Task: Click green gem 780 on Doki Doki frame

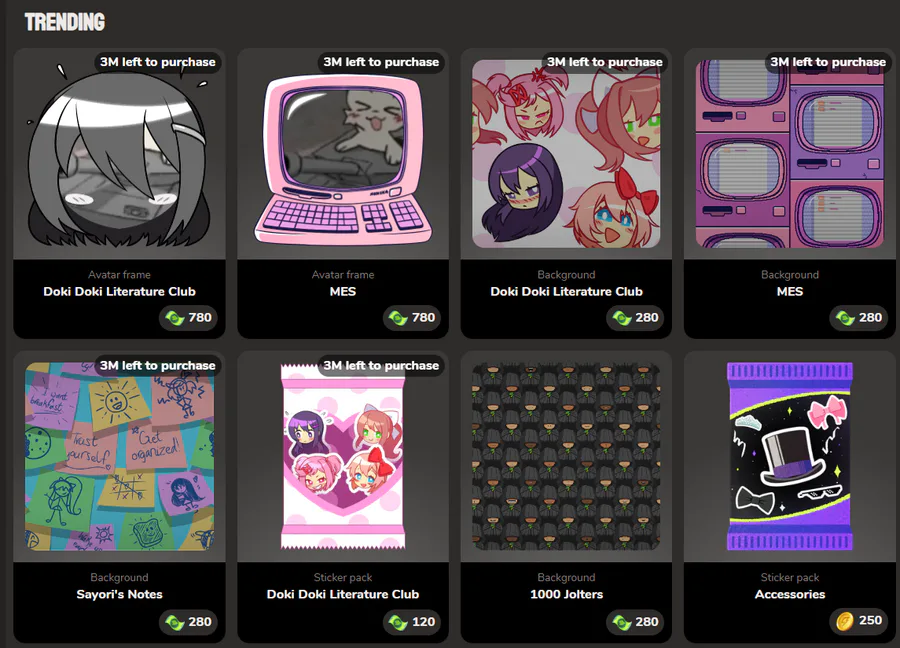Action: [x=189, y=317]
